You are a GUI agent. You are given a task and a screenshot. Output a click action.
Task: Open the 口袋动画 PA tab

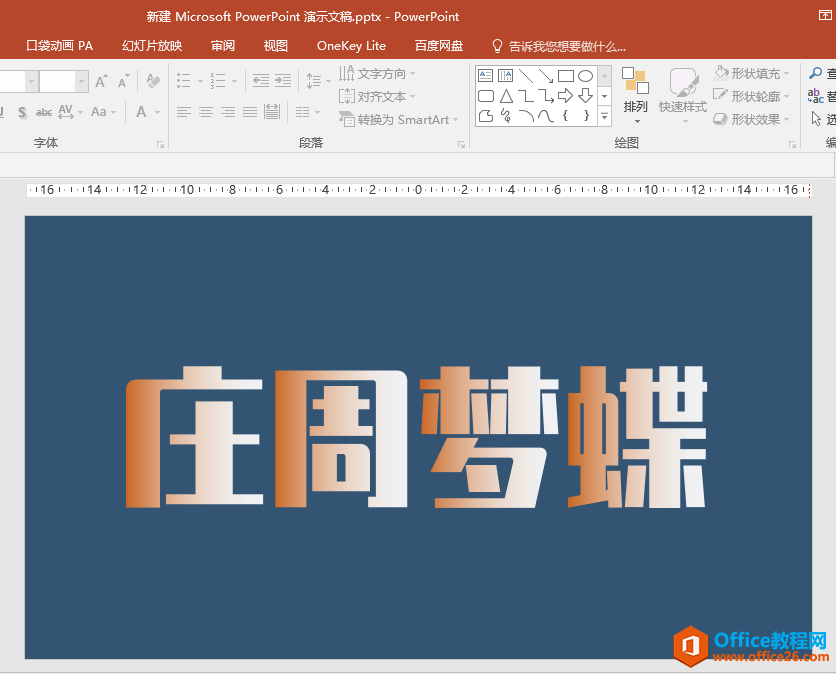point(60,46)
